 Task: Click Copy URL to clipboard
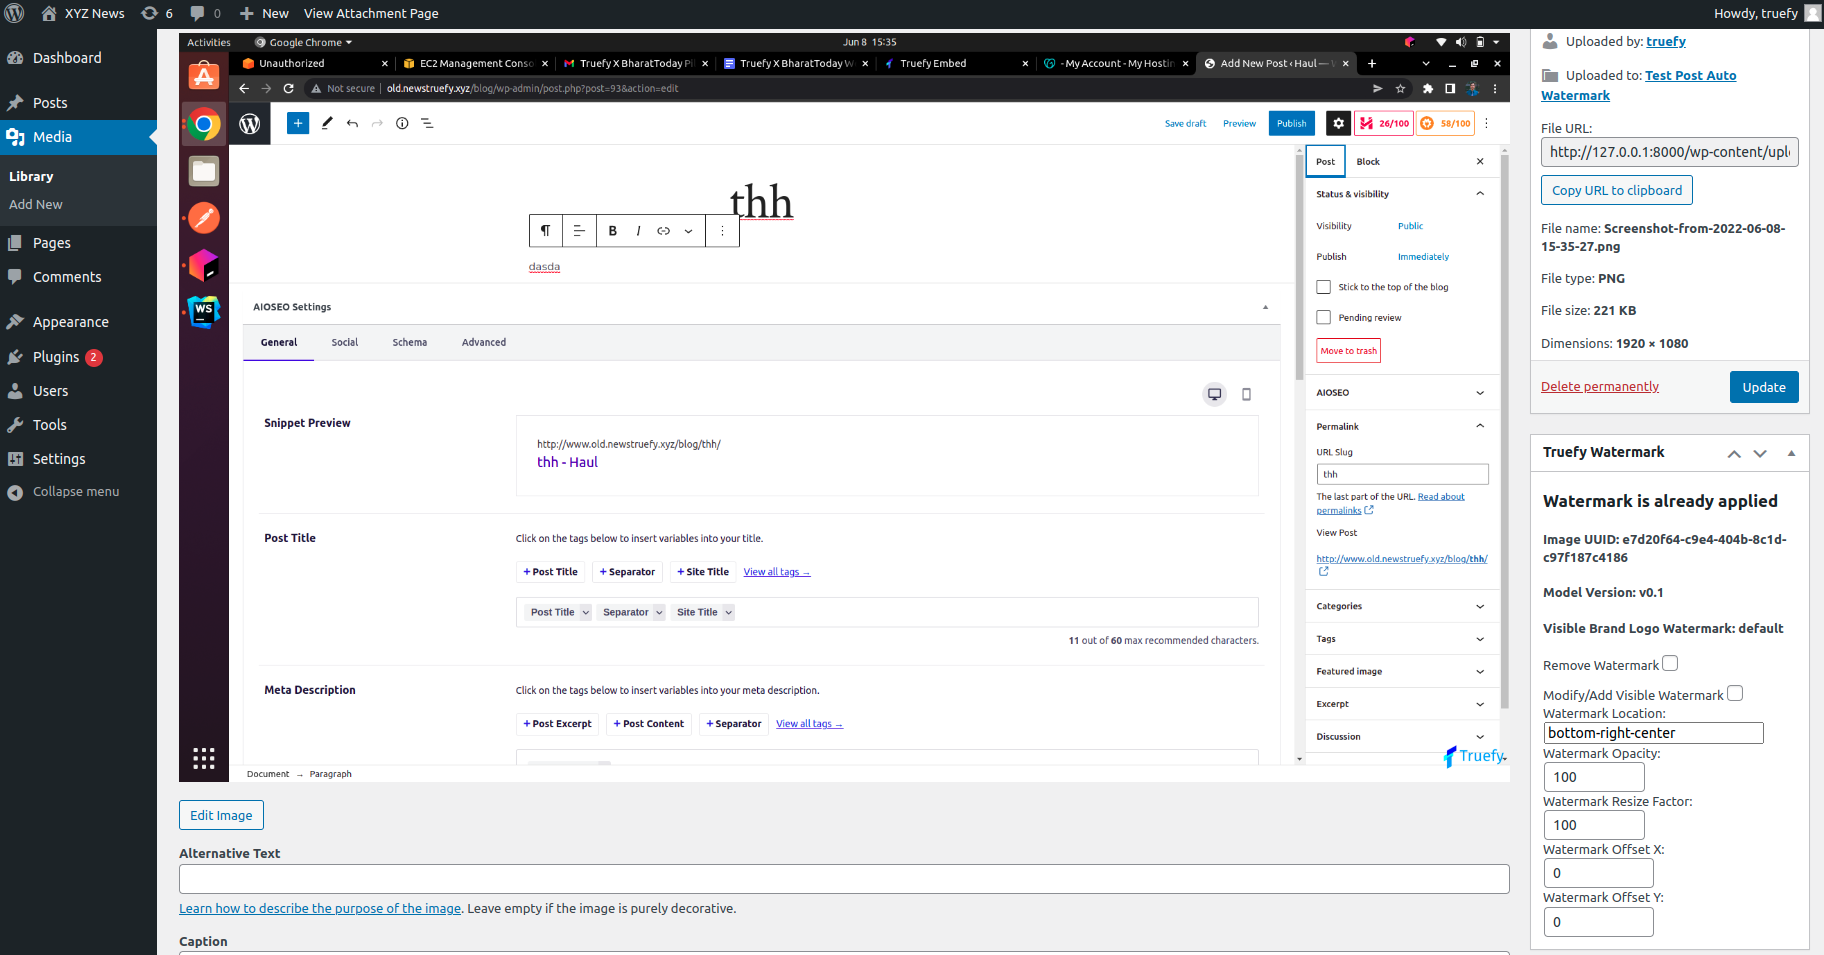click(1616, 190)
